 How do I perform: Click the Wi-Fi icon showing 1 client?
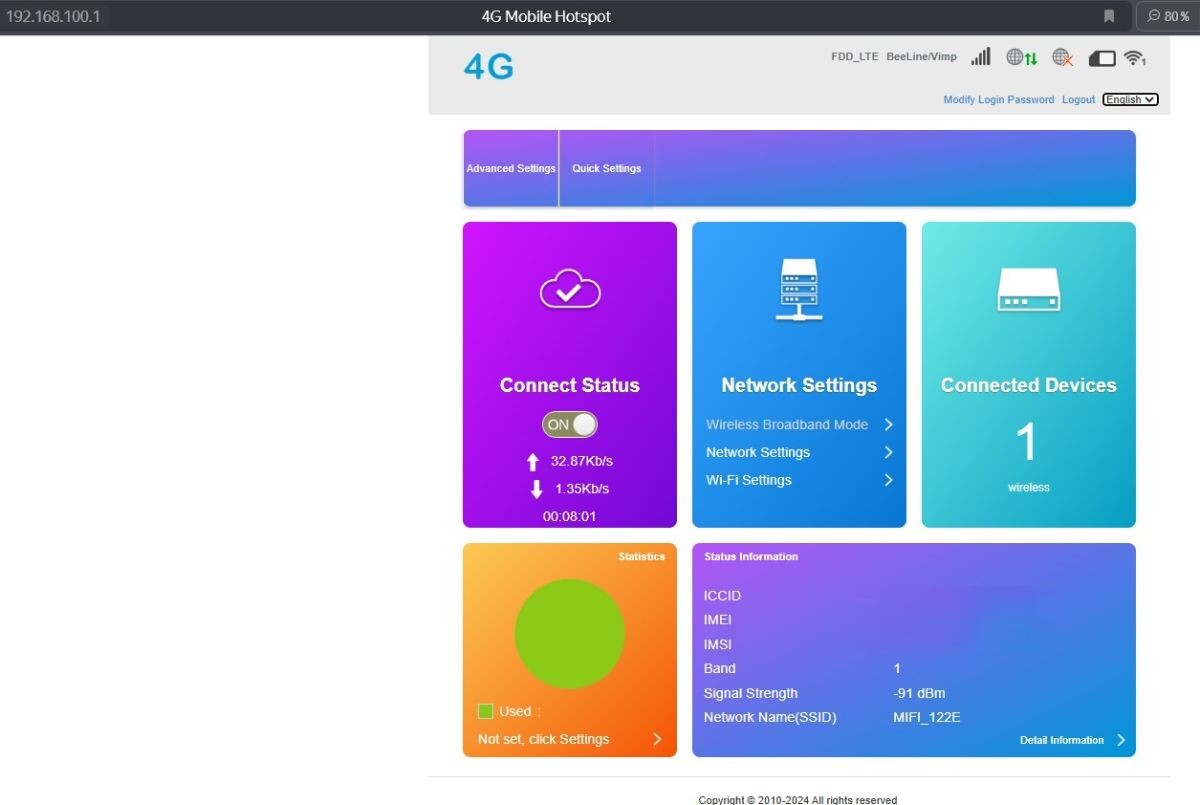[1135, 57]
